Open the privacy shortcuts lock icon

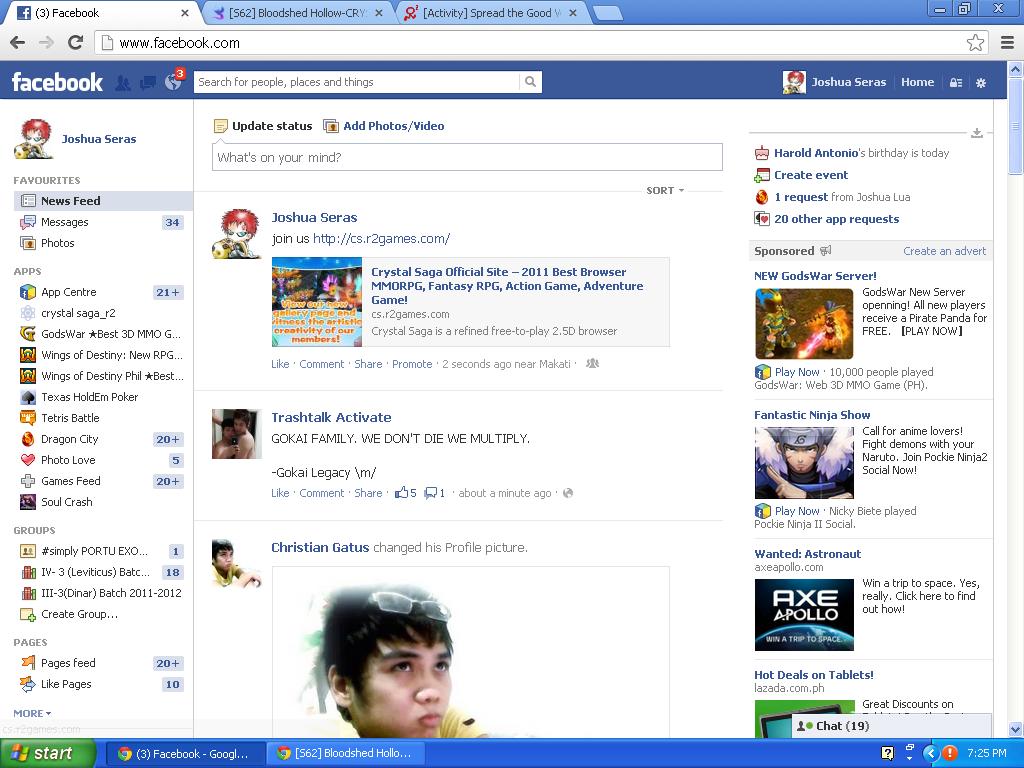956,83
